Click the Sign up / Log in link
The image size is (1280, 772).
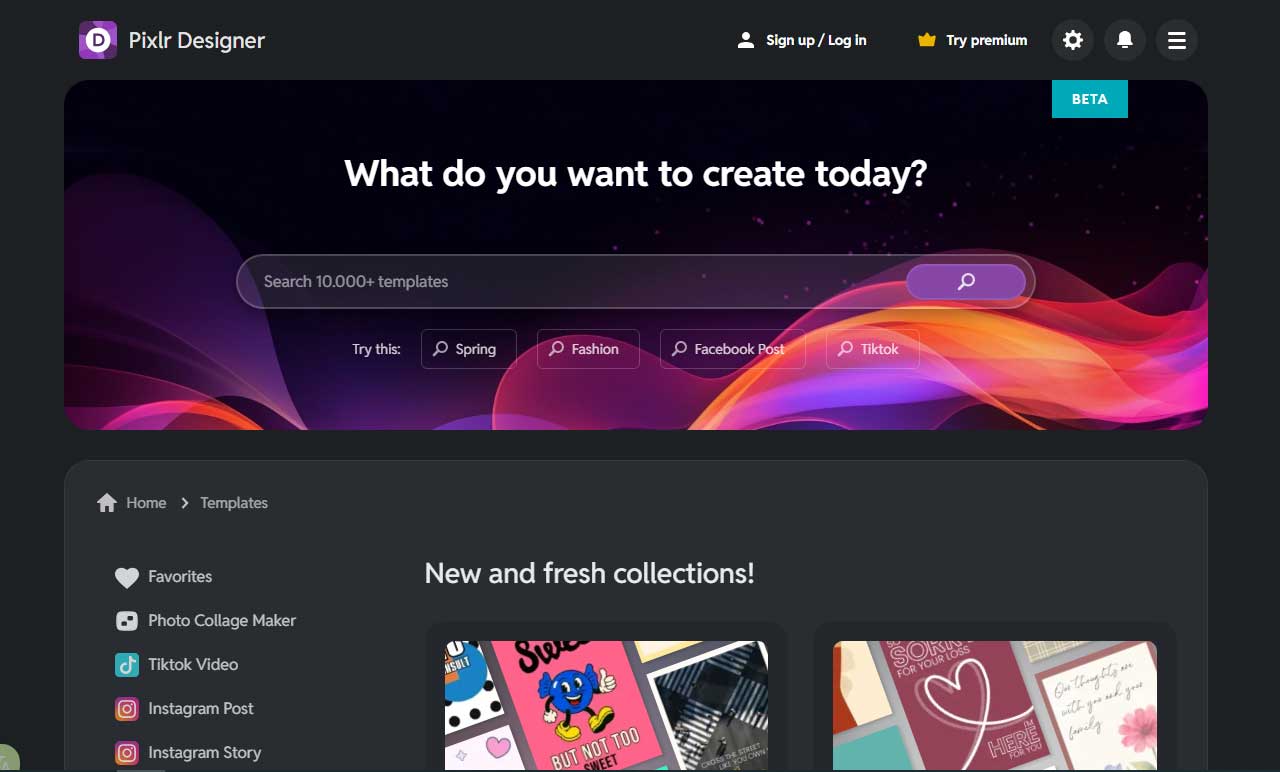[815, 40]
